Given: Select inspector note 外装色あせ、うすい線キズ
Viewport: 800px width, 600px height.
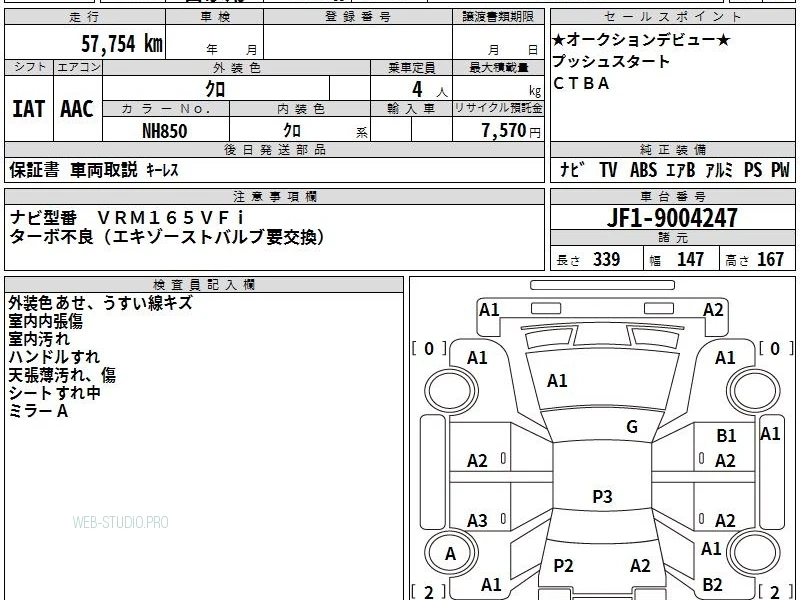Looking at the screenshot, I should coord(101,303).
